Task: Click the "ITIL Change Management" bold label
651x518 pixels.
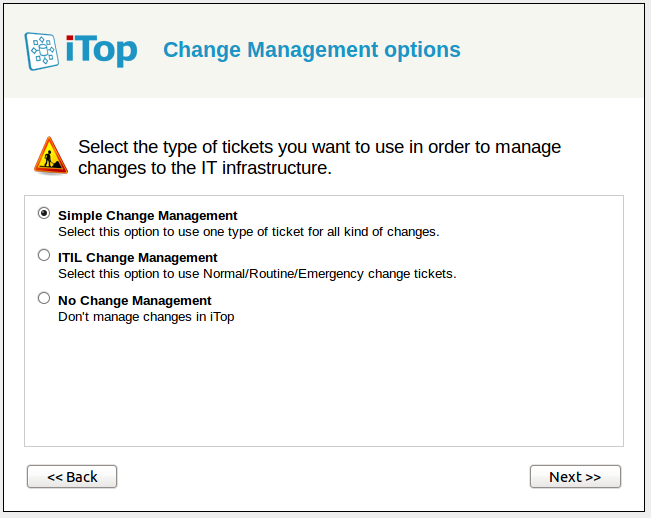Action: click(138, 258)
